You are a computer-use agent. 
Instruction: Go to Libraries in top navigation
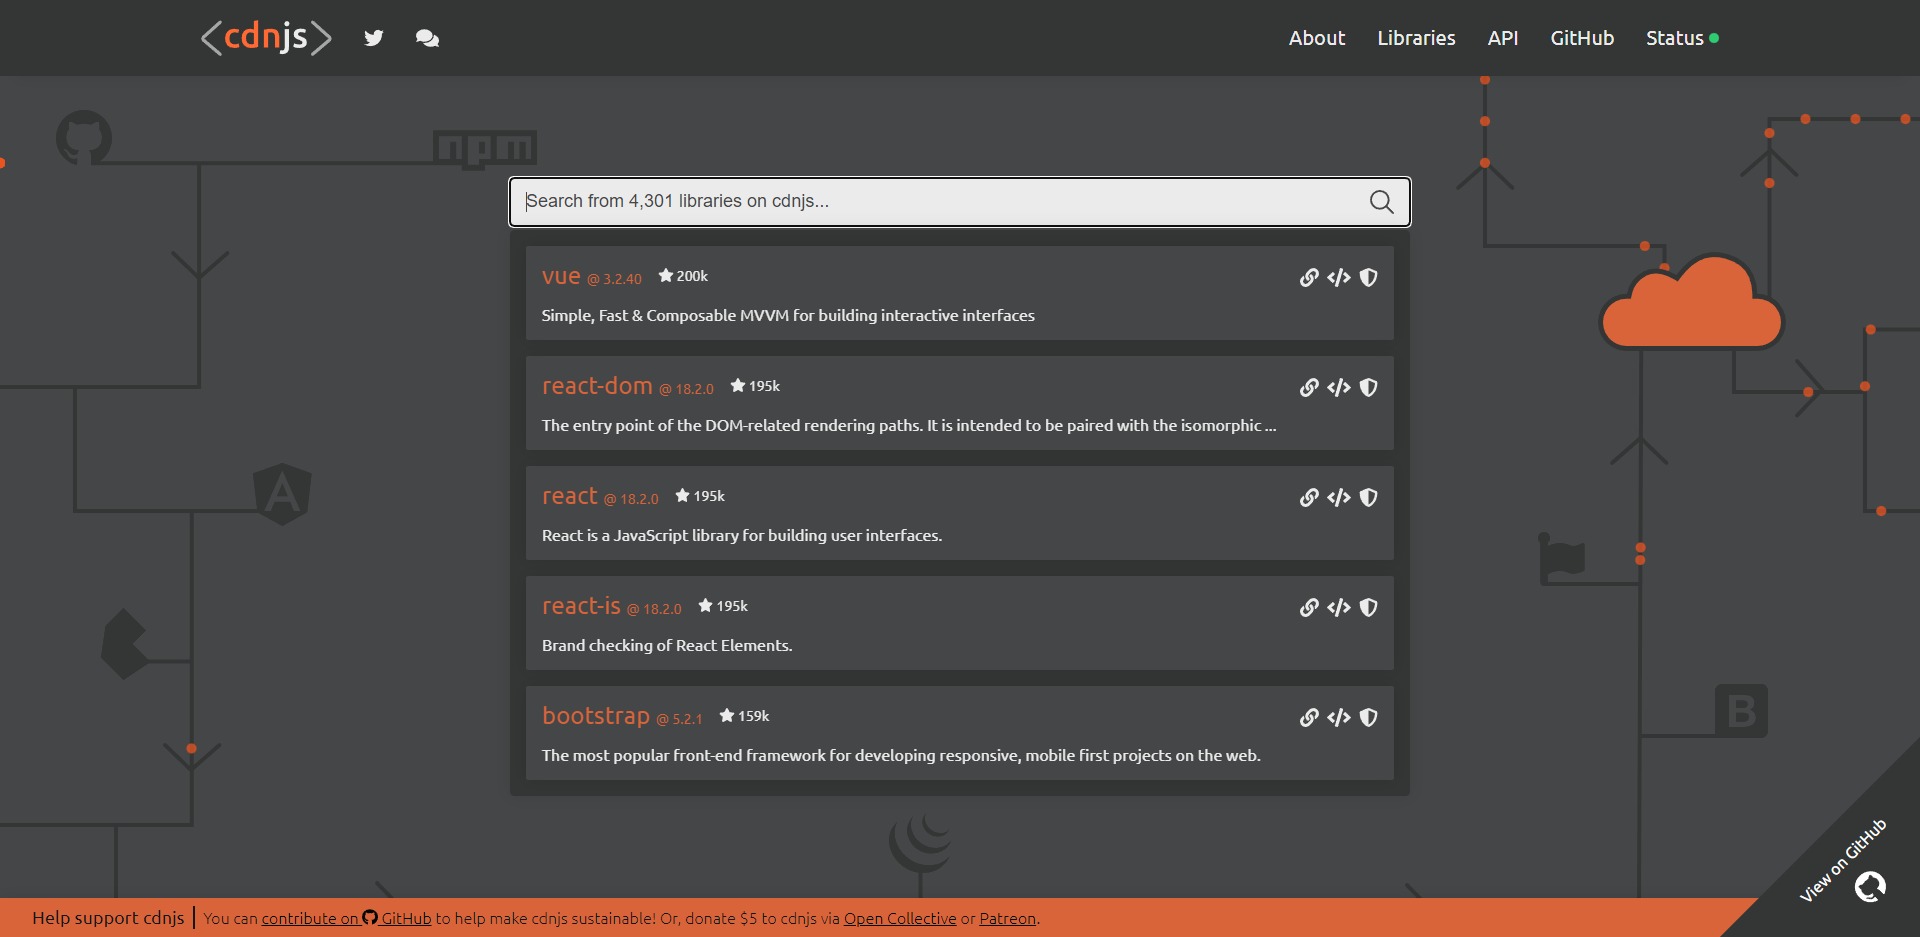click(x=1416, y=38)
